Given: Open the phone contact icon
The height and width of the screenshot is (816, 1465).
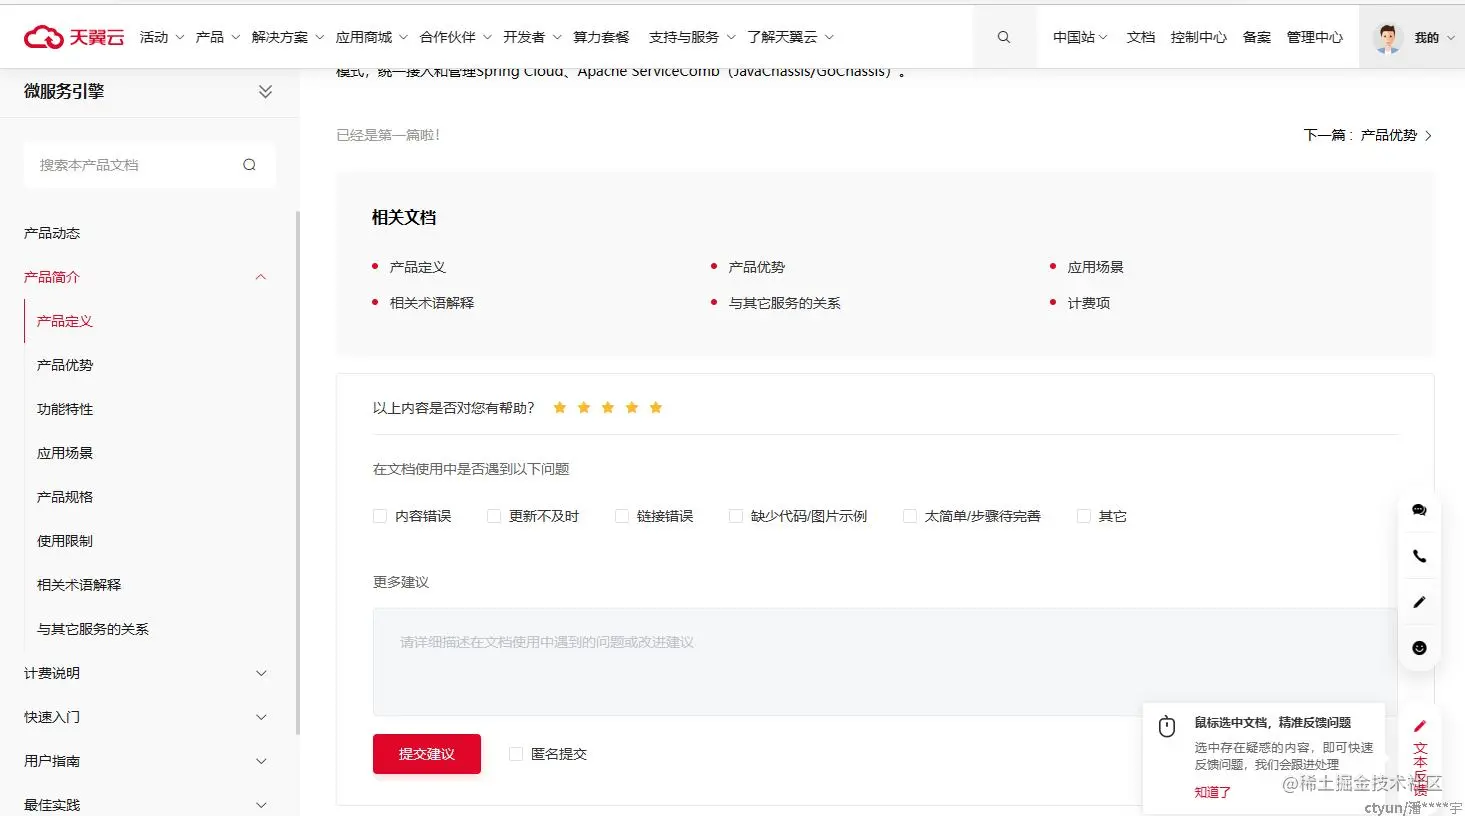Looking at the screenshot, I should 1419,556.
